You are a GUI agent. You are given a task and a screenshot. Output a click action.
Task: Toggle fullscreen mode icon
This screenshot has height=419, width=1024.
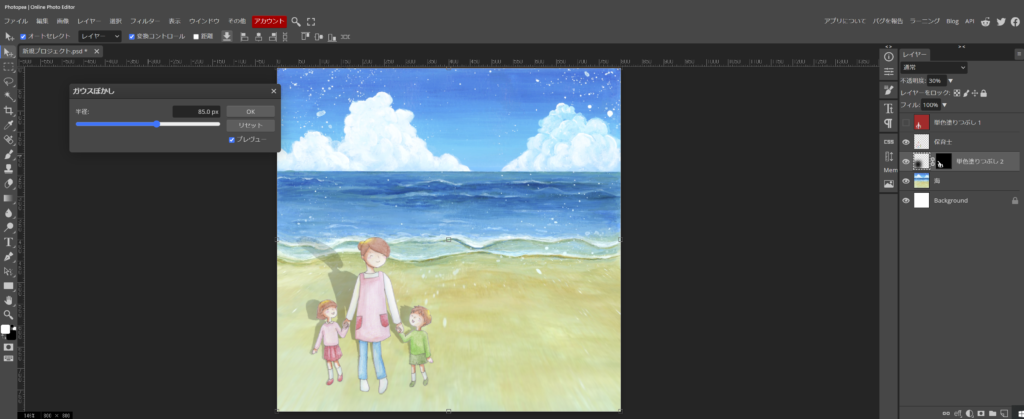click(311, 21)
